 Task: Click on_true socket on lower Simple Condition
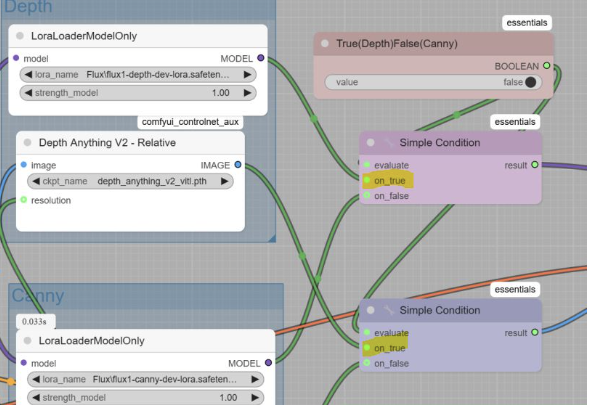pyautogui.click(x=367, y=347)
